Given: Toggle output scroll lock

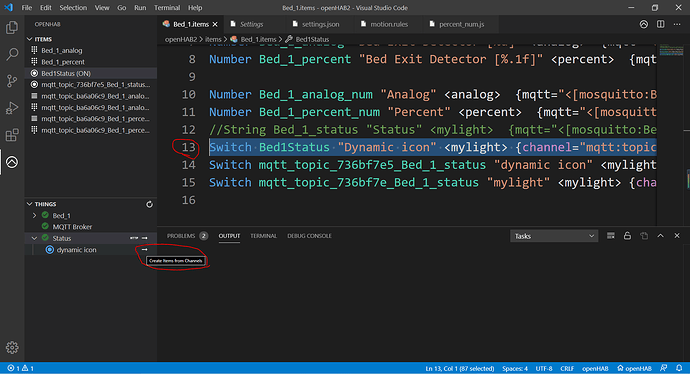Looking at the screenshot, I should click(627, 236).
